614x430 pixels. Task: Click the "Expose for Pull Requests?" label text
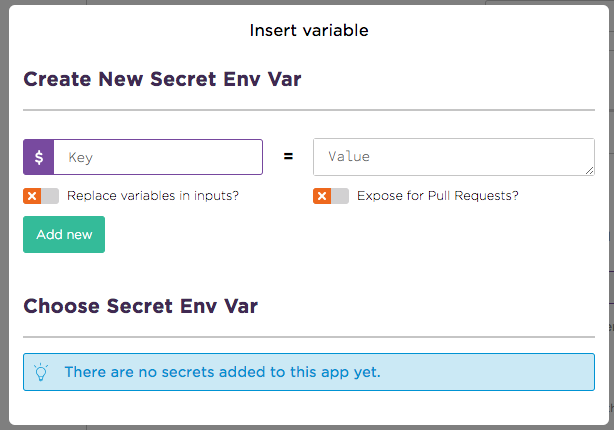tap(438, 196)
